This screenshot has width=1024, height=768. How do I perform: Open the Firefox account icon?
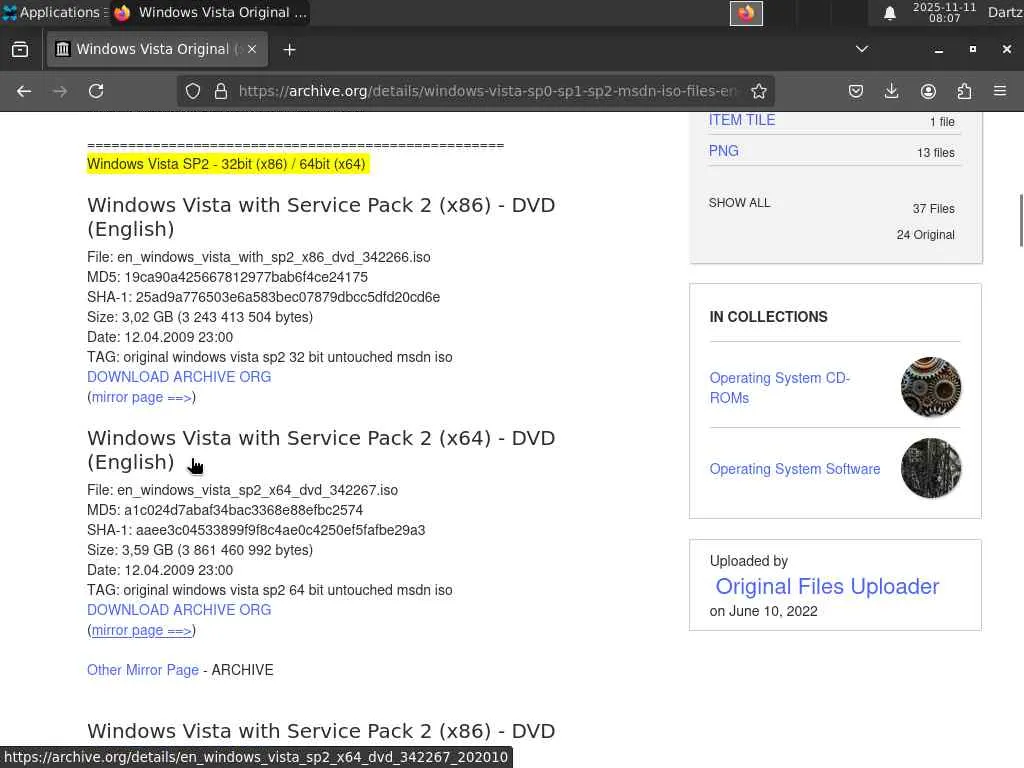click(x=928, y=91)
